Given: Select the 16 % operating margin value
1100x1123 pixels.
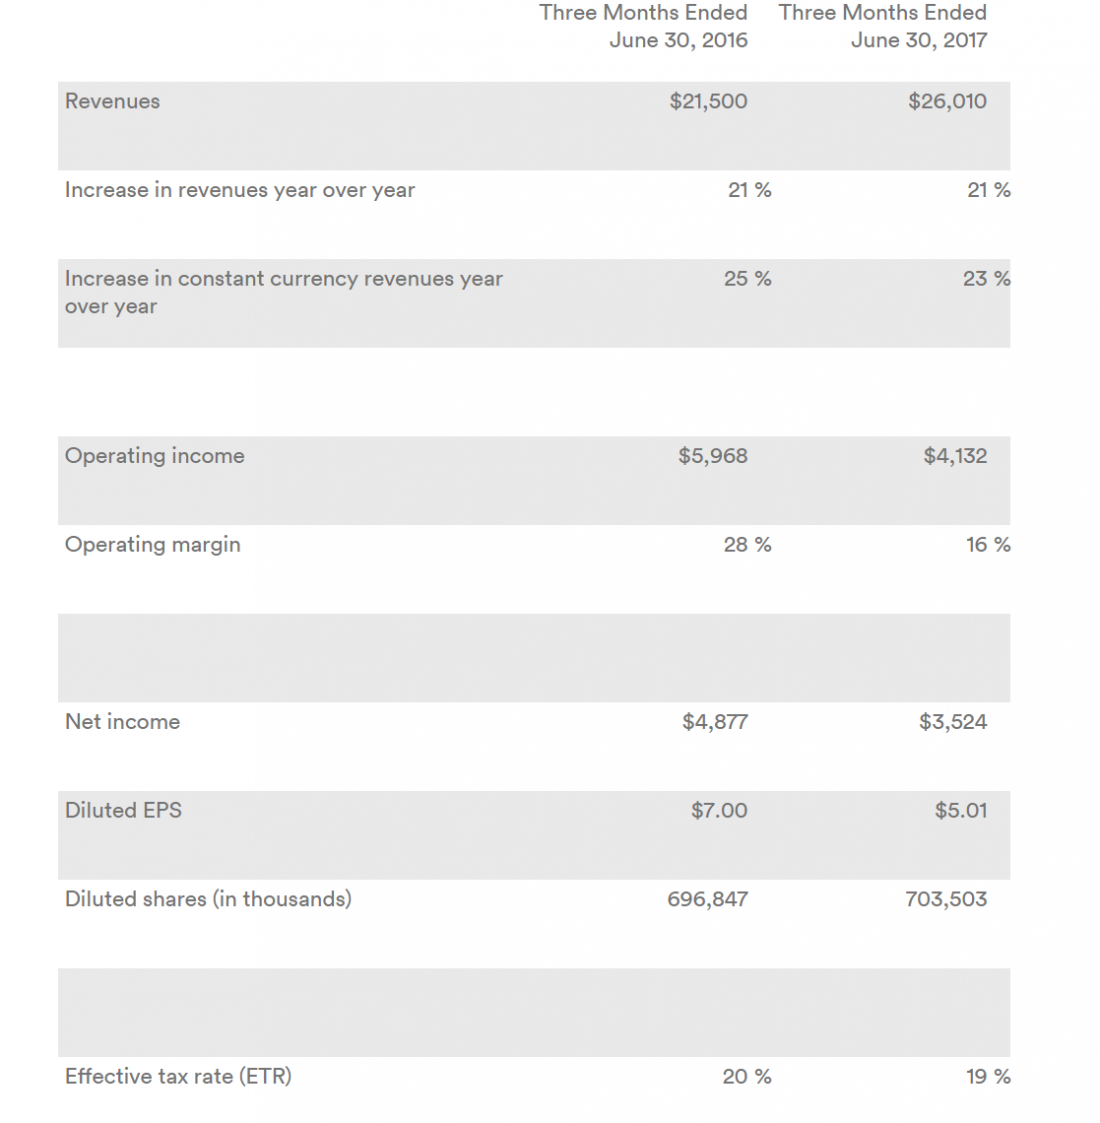Looking at the screenshot, I should pyautogui.click(x=988, y=545).
